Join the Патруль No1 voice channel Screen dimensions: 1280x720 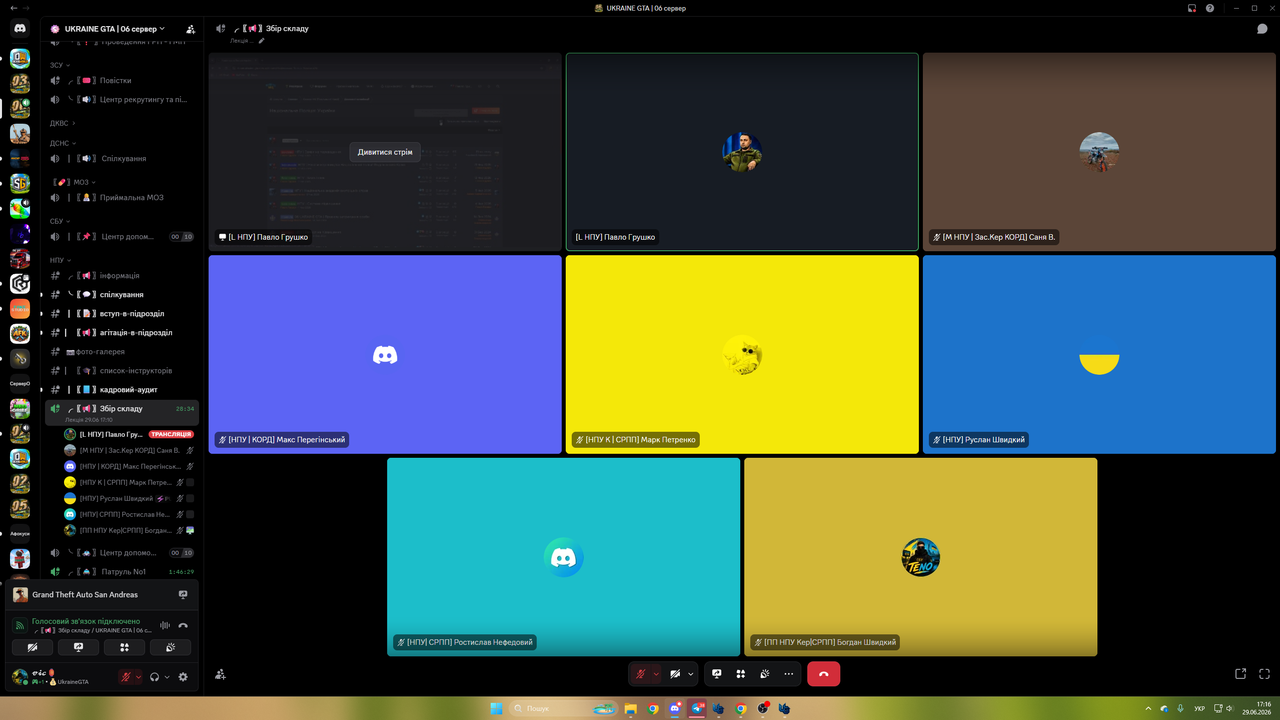[x=122, y=571]
